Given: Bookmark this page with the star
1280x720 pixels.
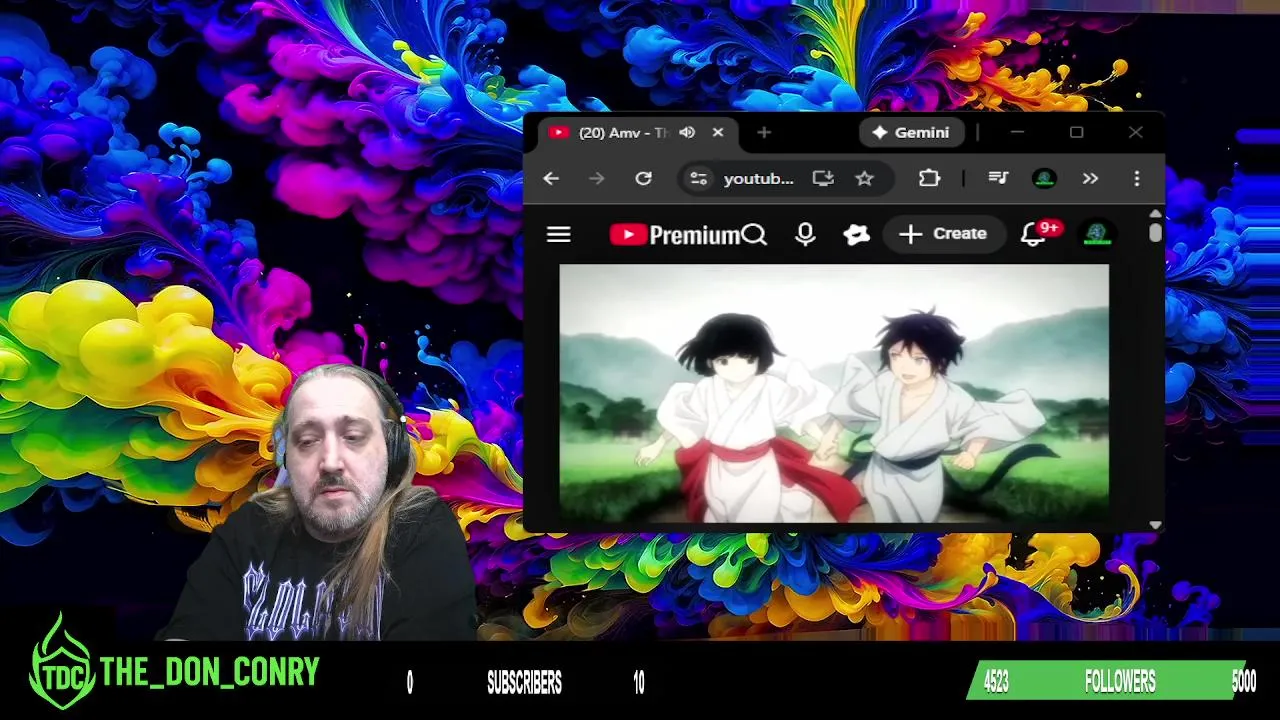Looking at the screenshot, I should pos(865,178).
